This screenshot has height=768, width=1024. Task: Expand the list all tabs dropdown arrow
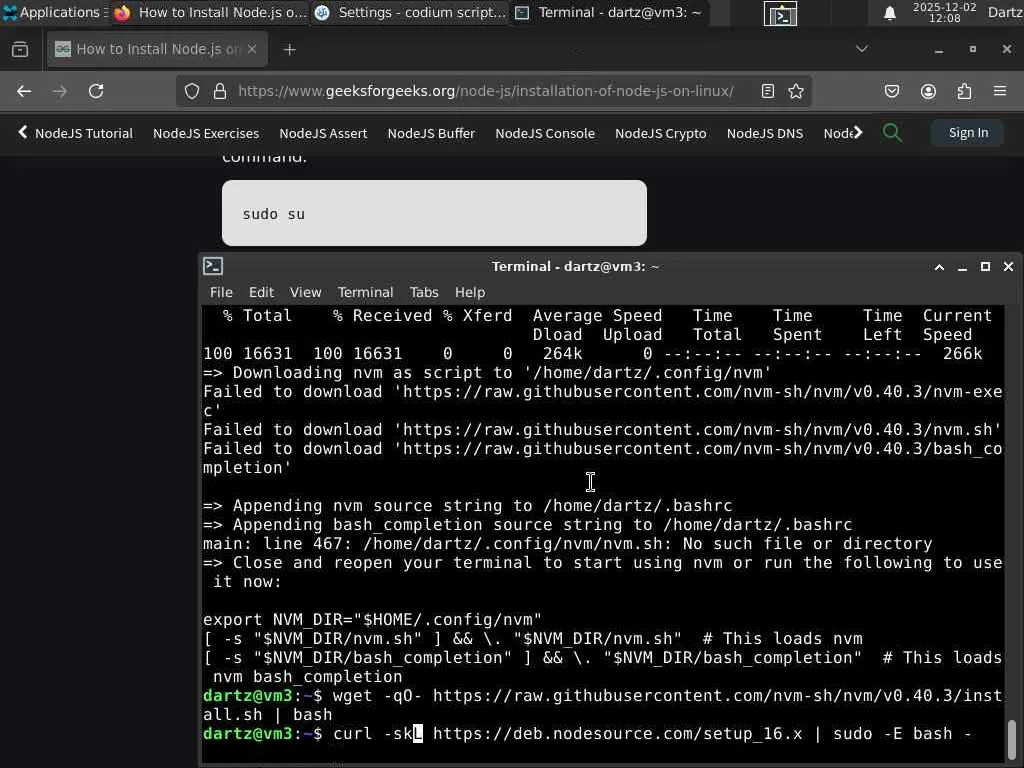pos(862,49)
